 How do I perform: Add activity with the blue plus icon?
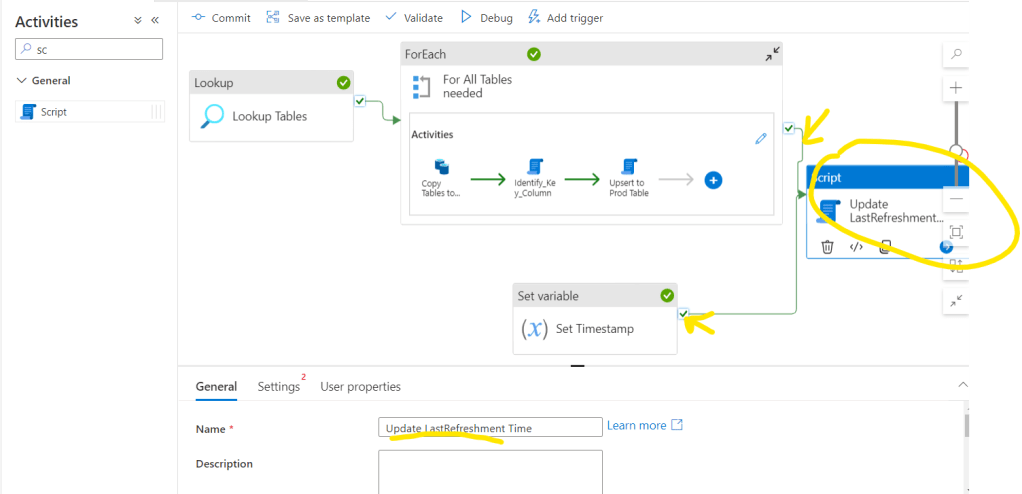point(713,180)
